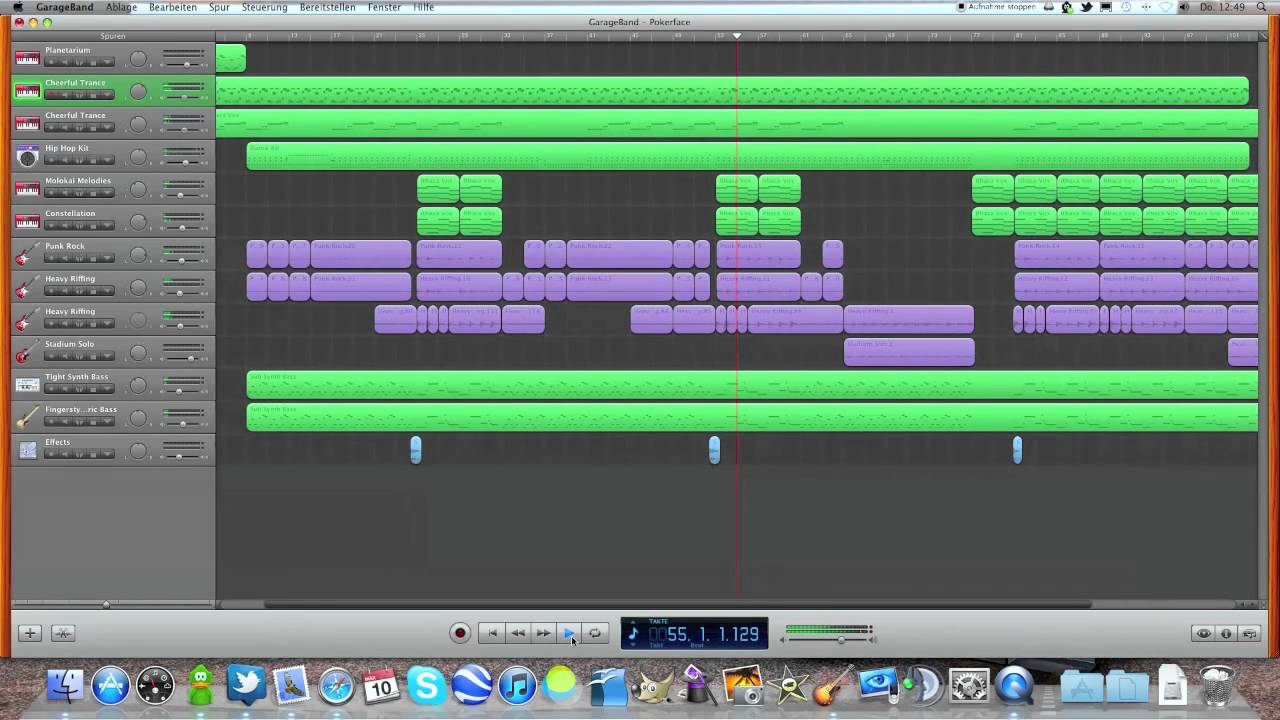Launch iTunes from the Dock
This screenshot has height=720, width=1280.
(x=517, y=686)
